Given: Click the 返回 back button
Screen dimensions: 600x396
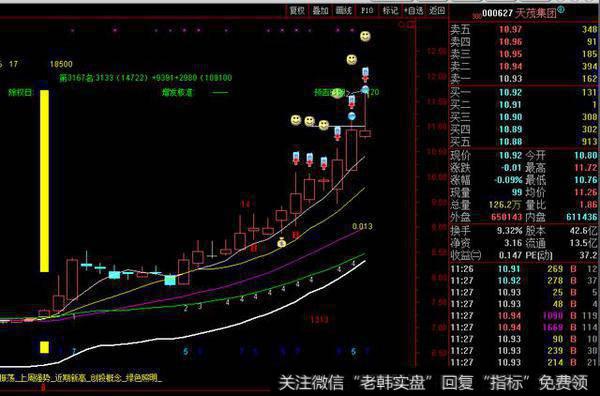Looking at the screenshot, I should coord(437,11).
